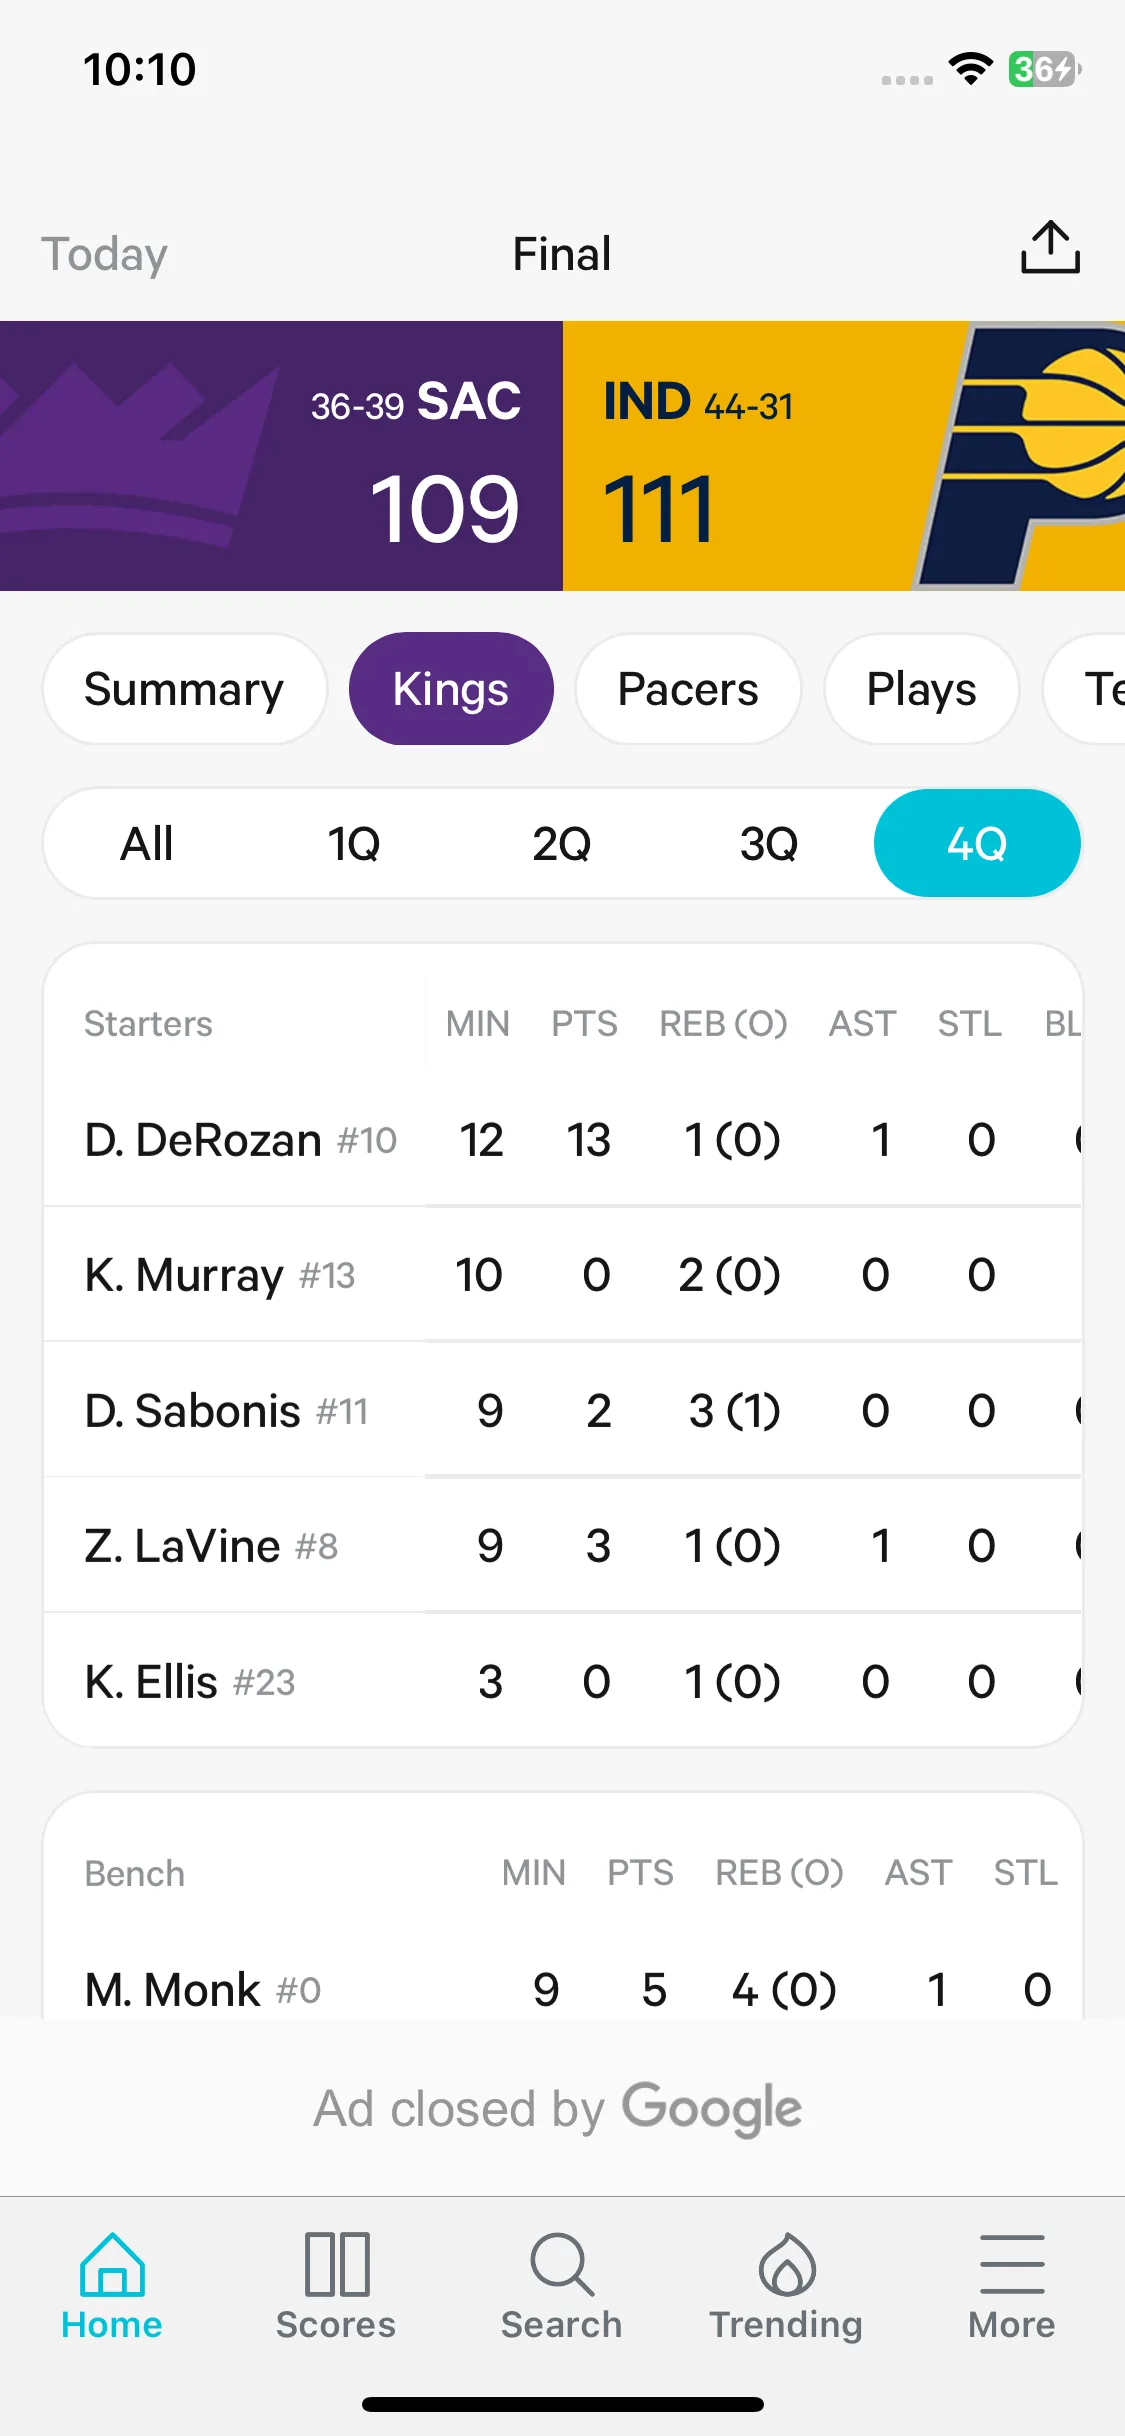Open the Search magnifier icon
This screenshot has width=1125, height=2436.
point(562,2264)
